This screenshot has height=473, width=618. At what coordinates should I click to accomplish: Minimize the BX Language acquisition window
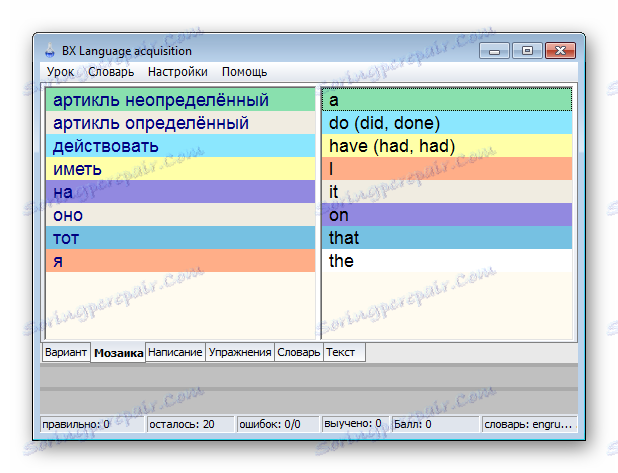(x=494, y=51)
